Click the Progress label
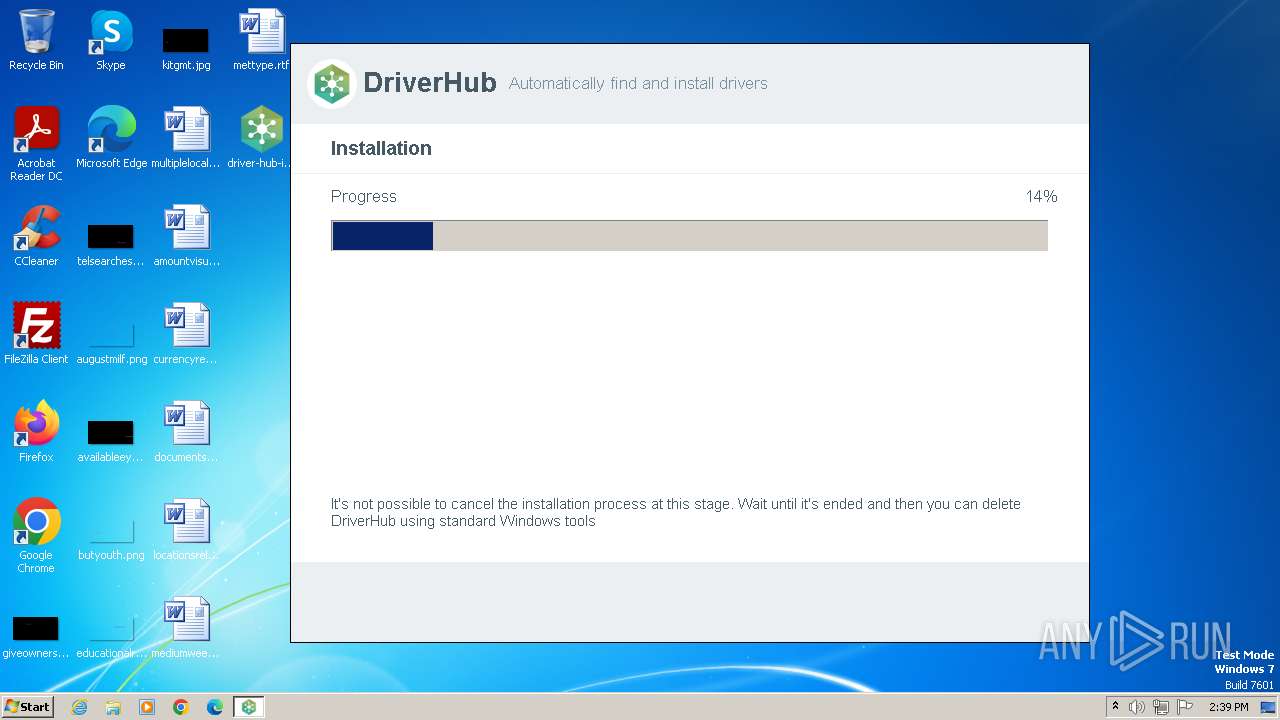Viewport: 1280px width, 720px height. (x=364, y=196)
